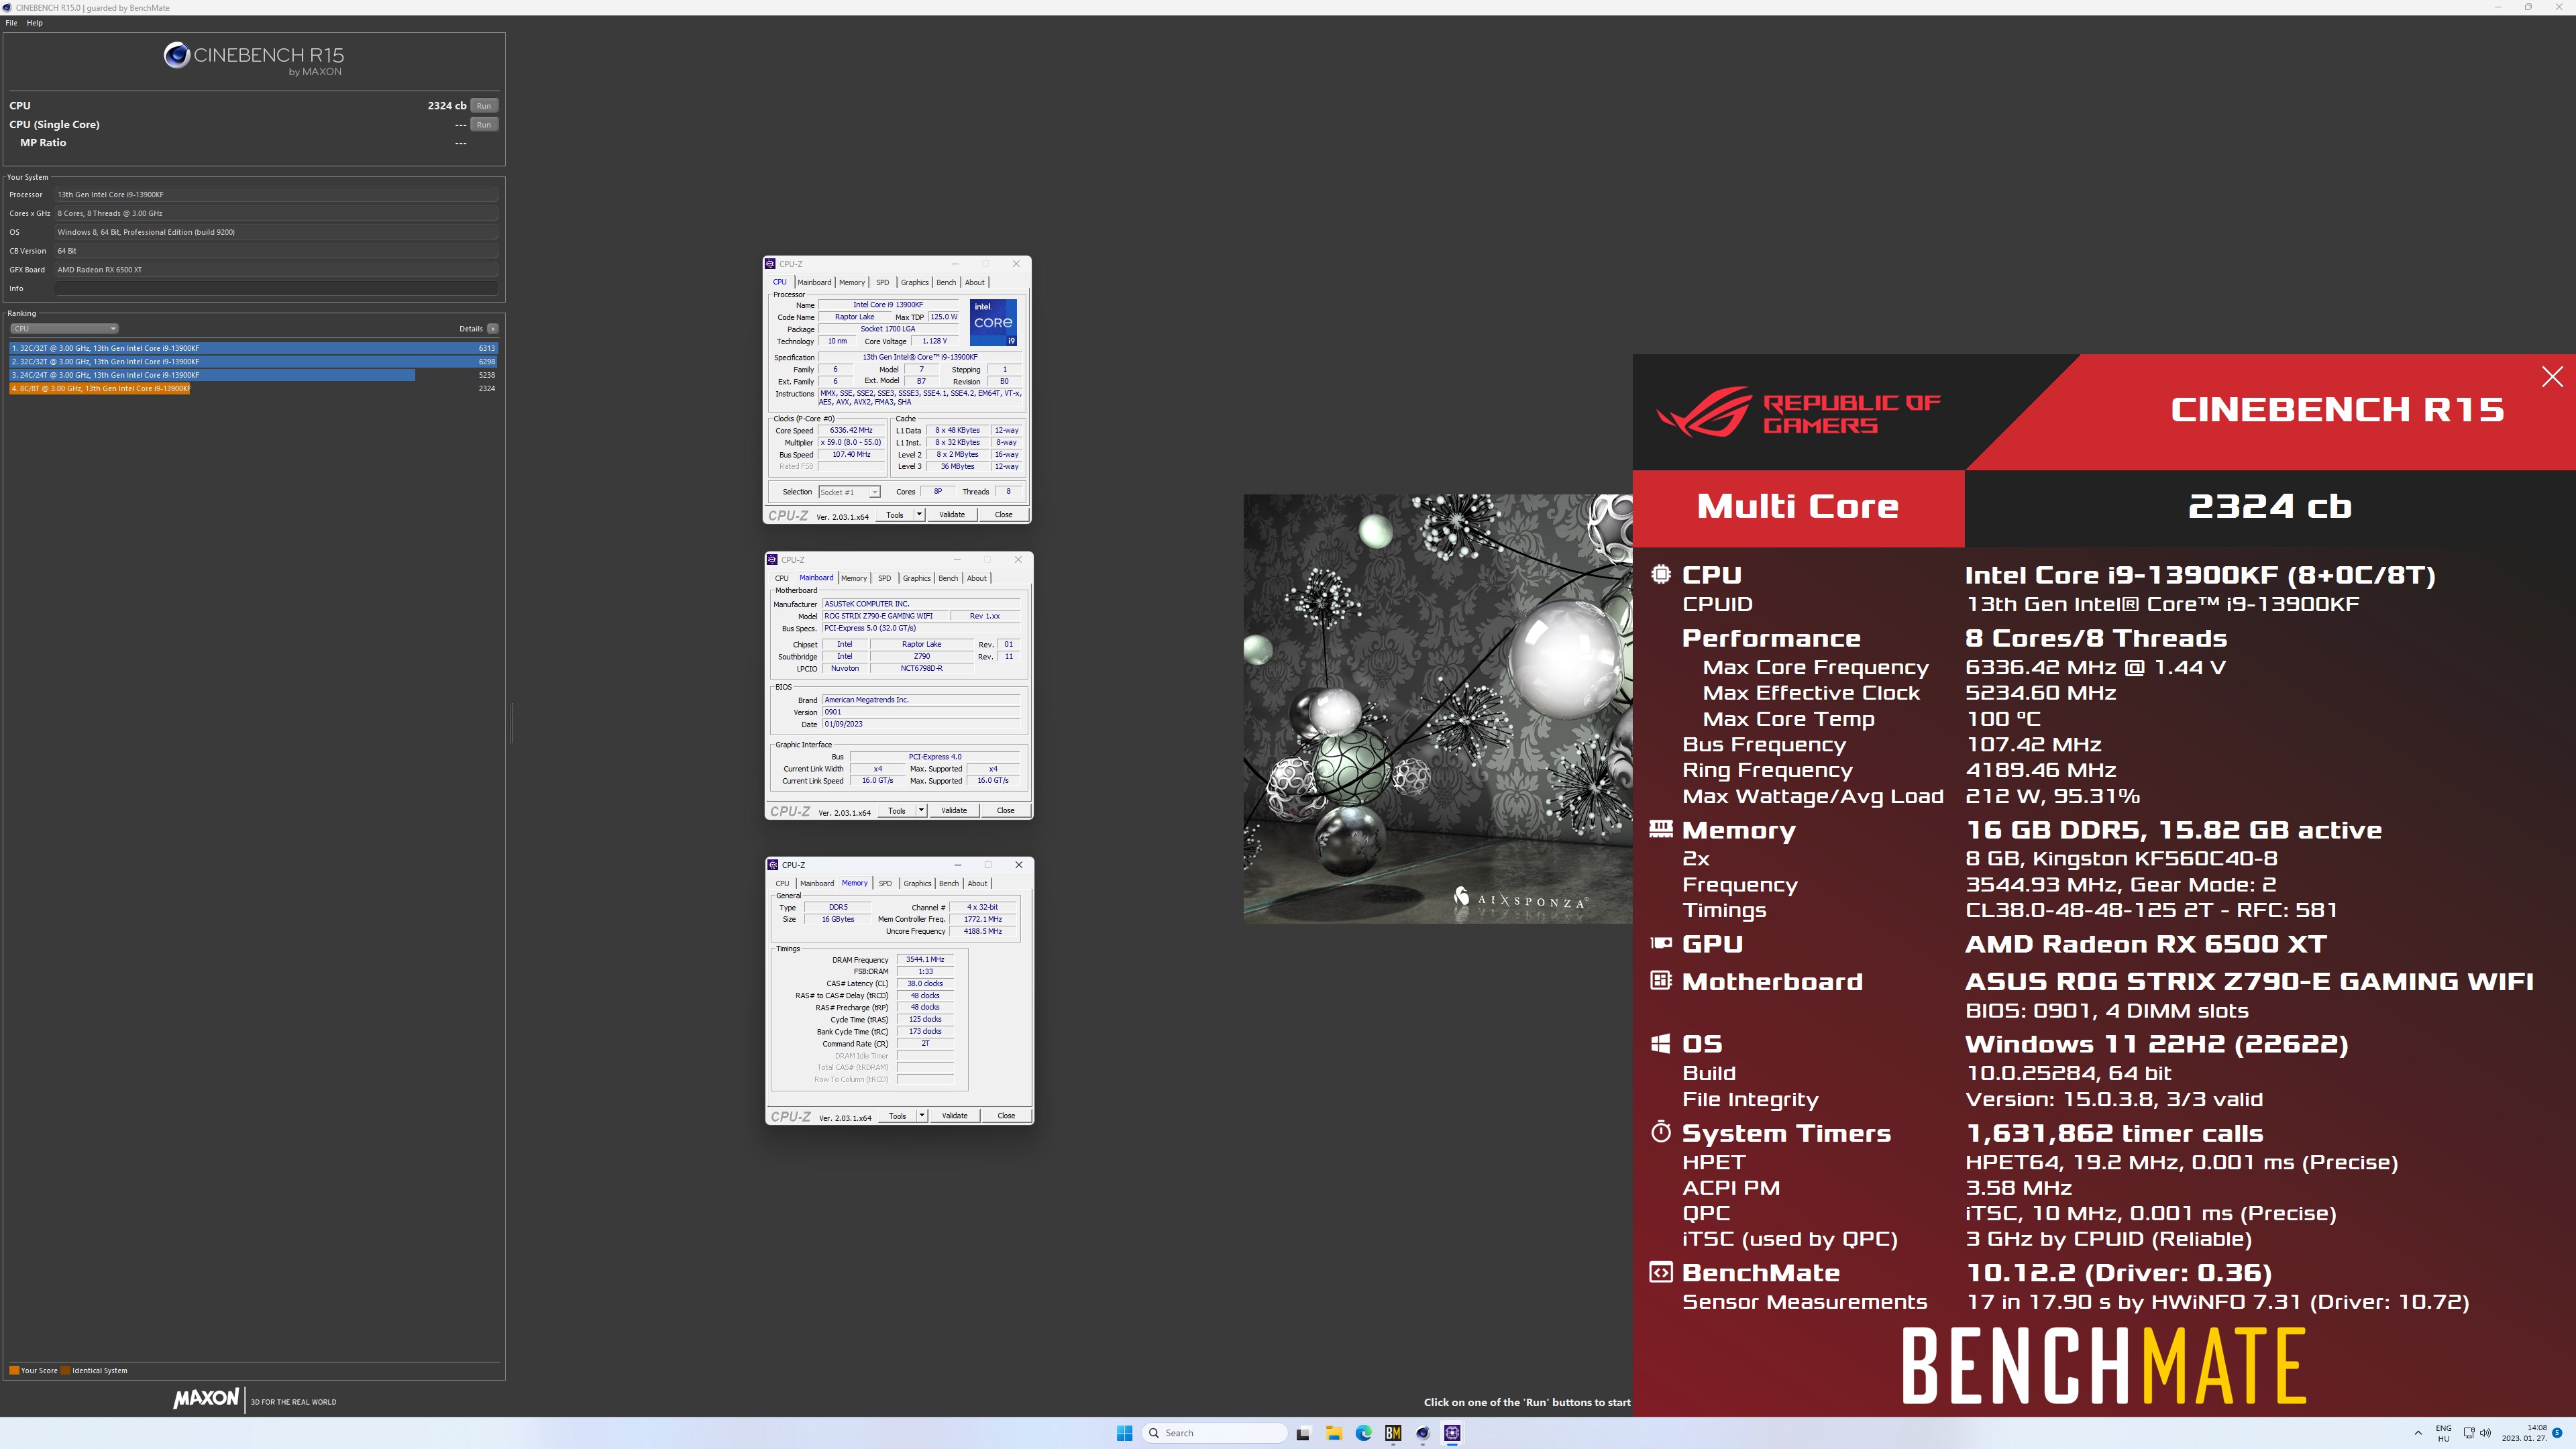
Task: Expand Tools dropdown arrow in bottom CPU-Z window
Action: click(922, 1116)
